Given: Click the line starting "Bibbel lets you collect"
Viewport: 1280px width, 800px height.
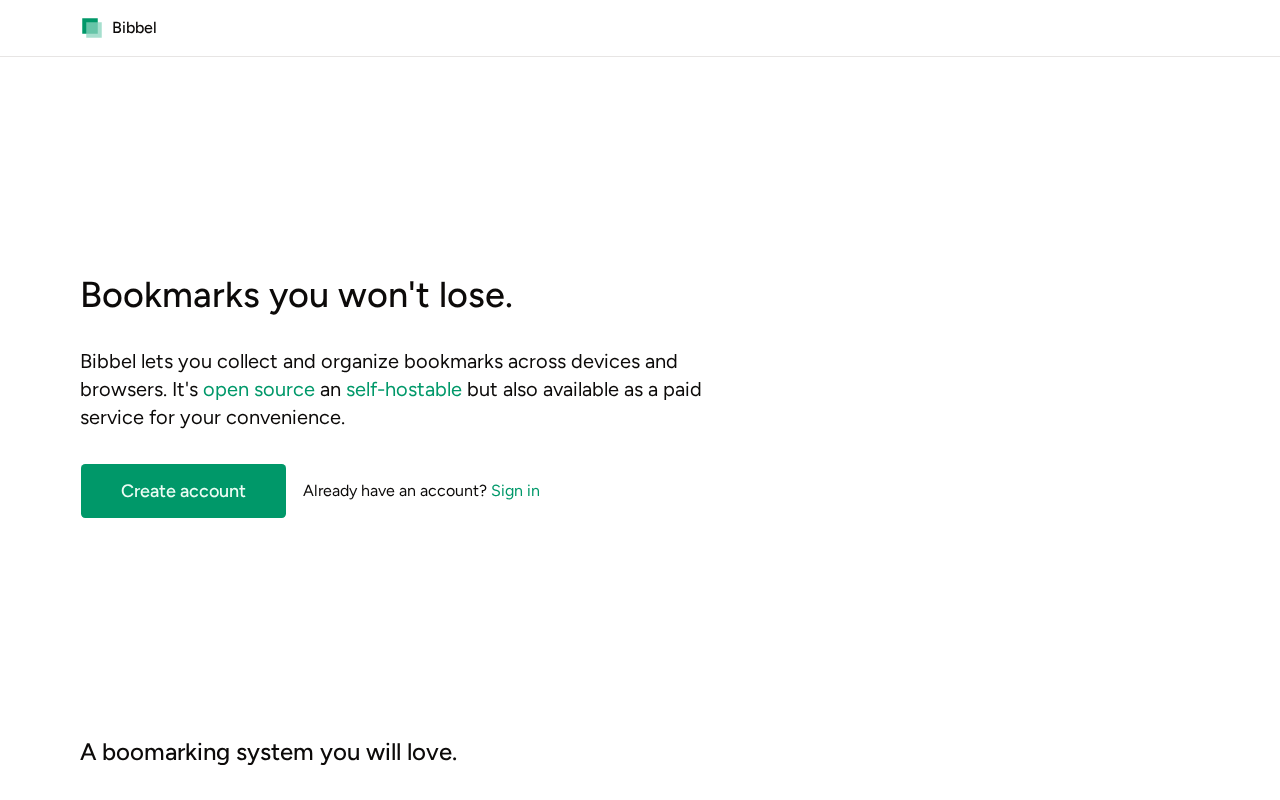Looking at the screenshot, I should 379,361.
